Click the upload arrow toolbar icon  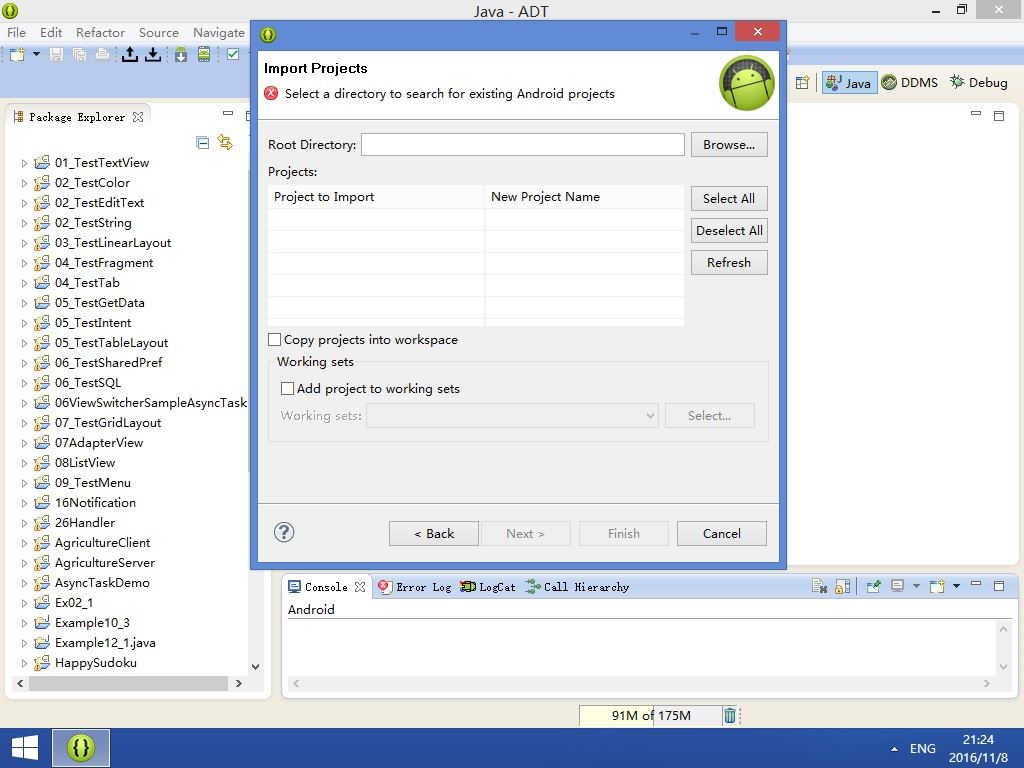[130, 54]
